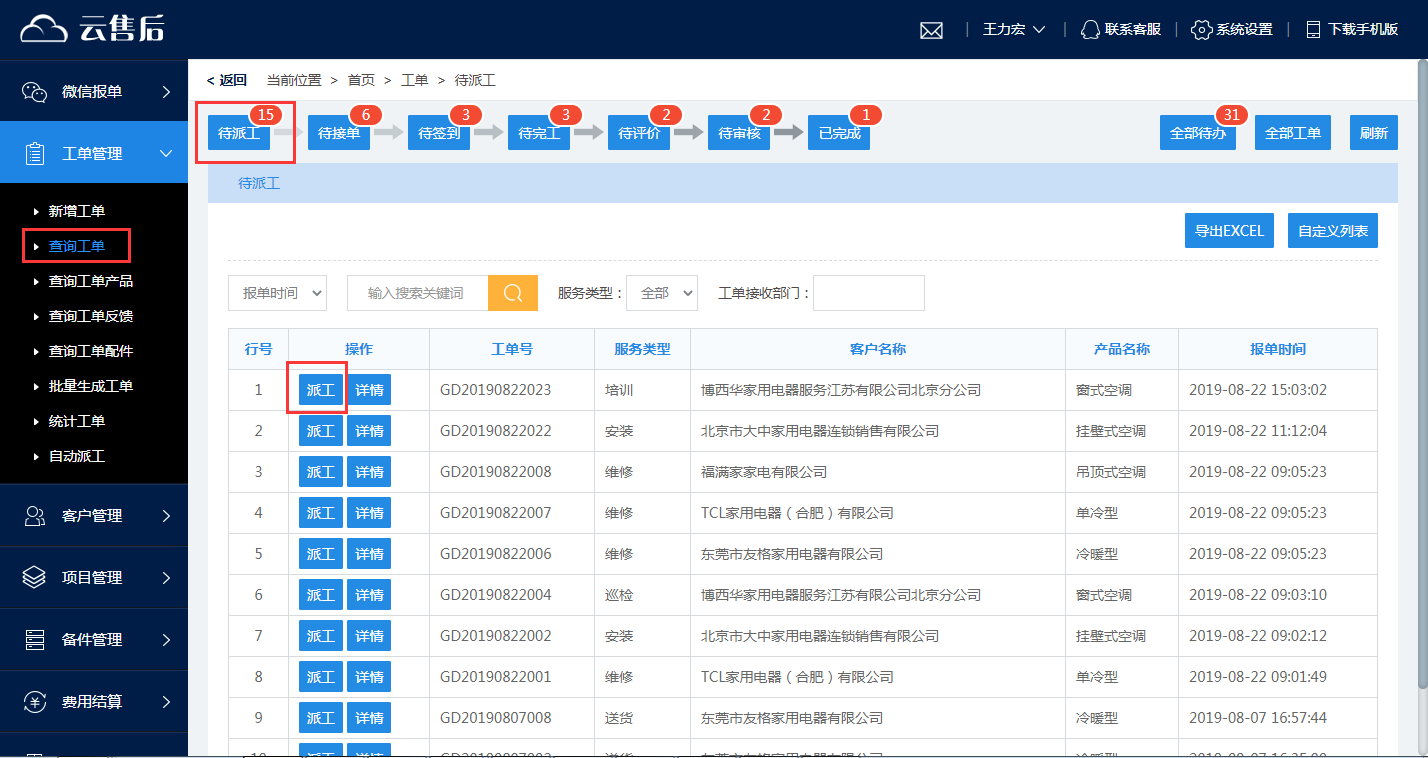This screenshot has width=1428, height=758.
Task: Switch to the 待接单 status step
Action: click(x=339, y=133)
